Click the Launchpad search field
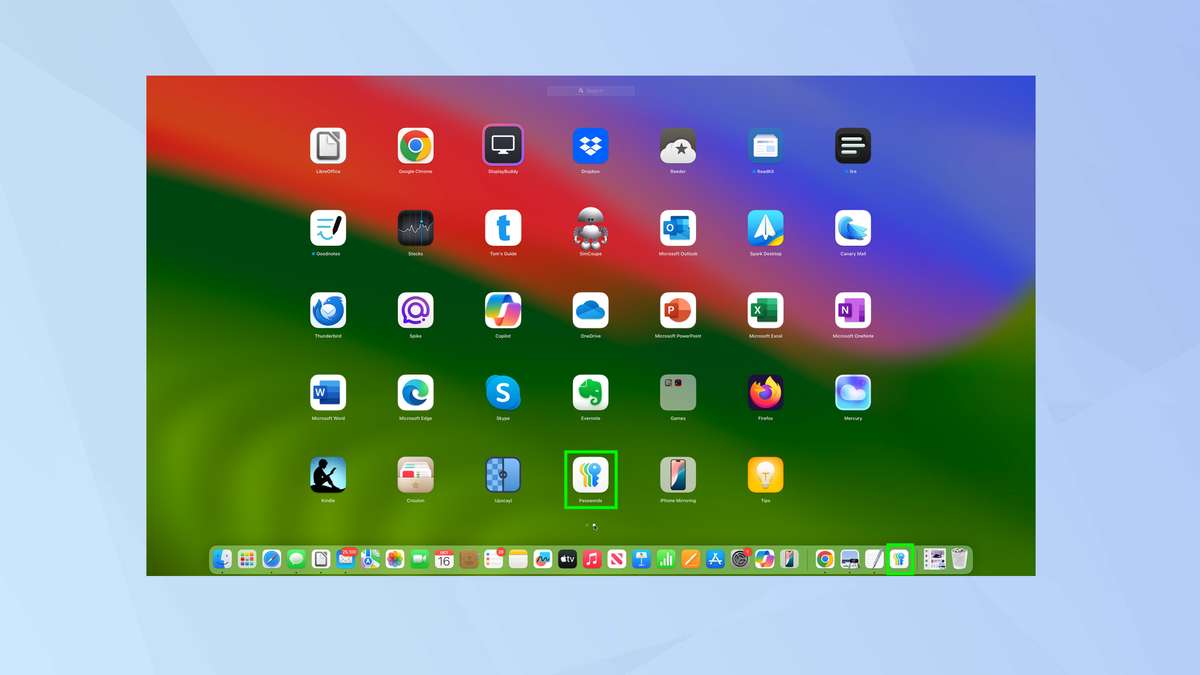 (x=590, y=90)
